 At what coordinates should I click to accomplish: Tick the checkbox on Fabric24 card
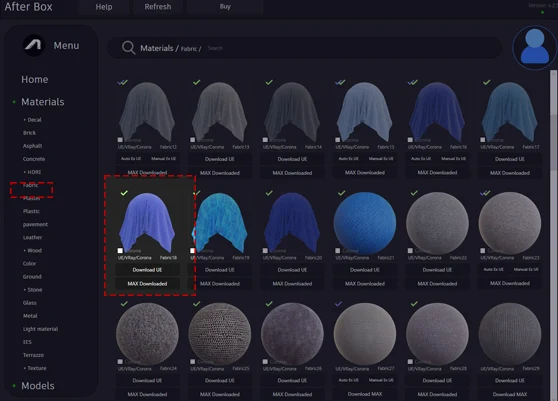click(x=120, y=362)
